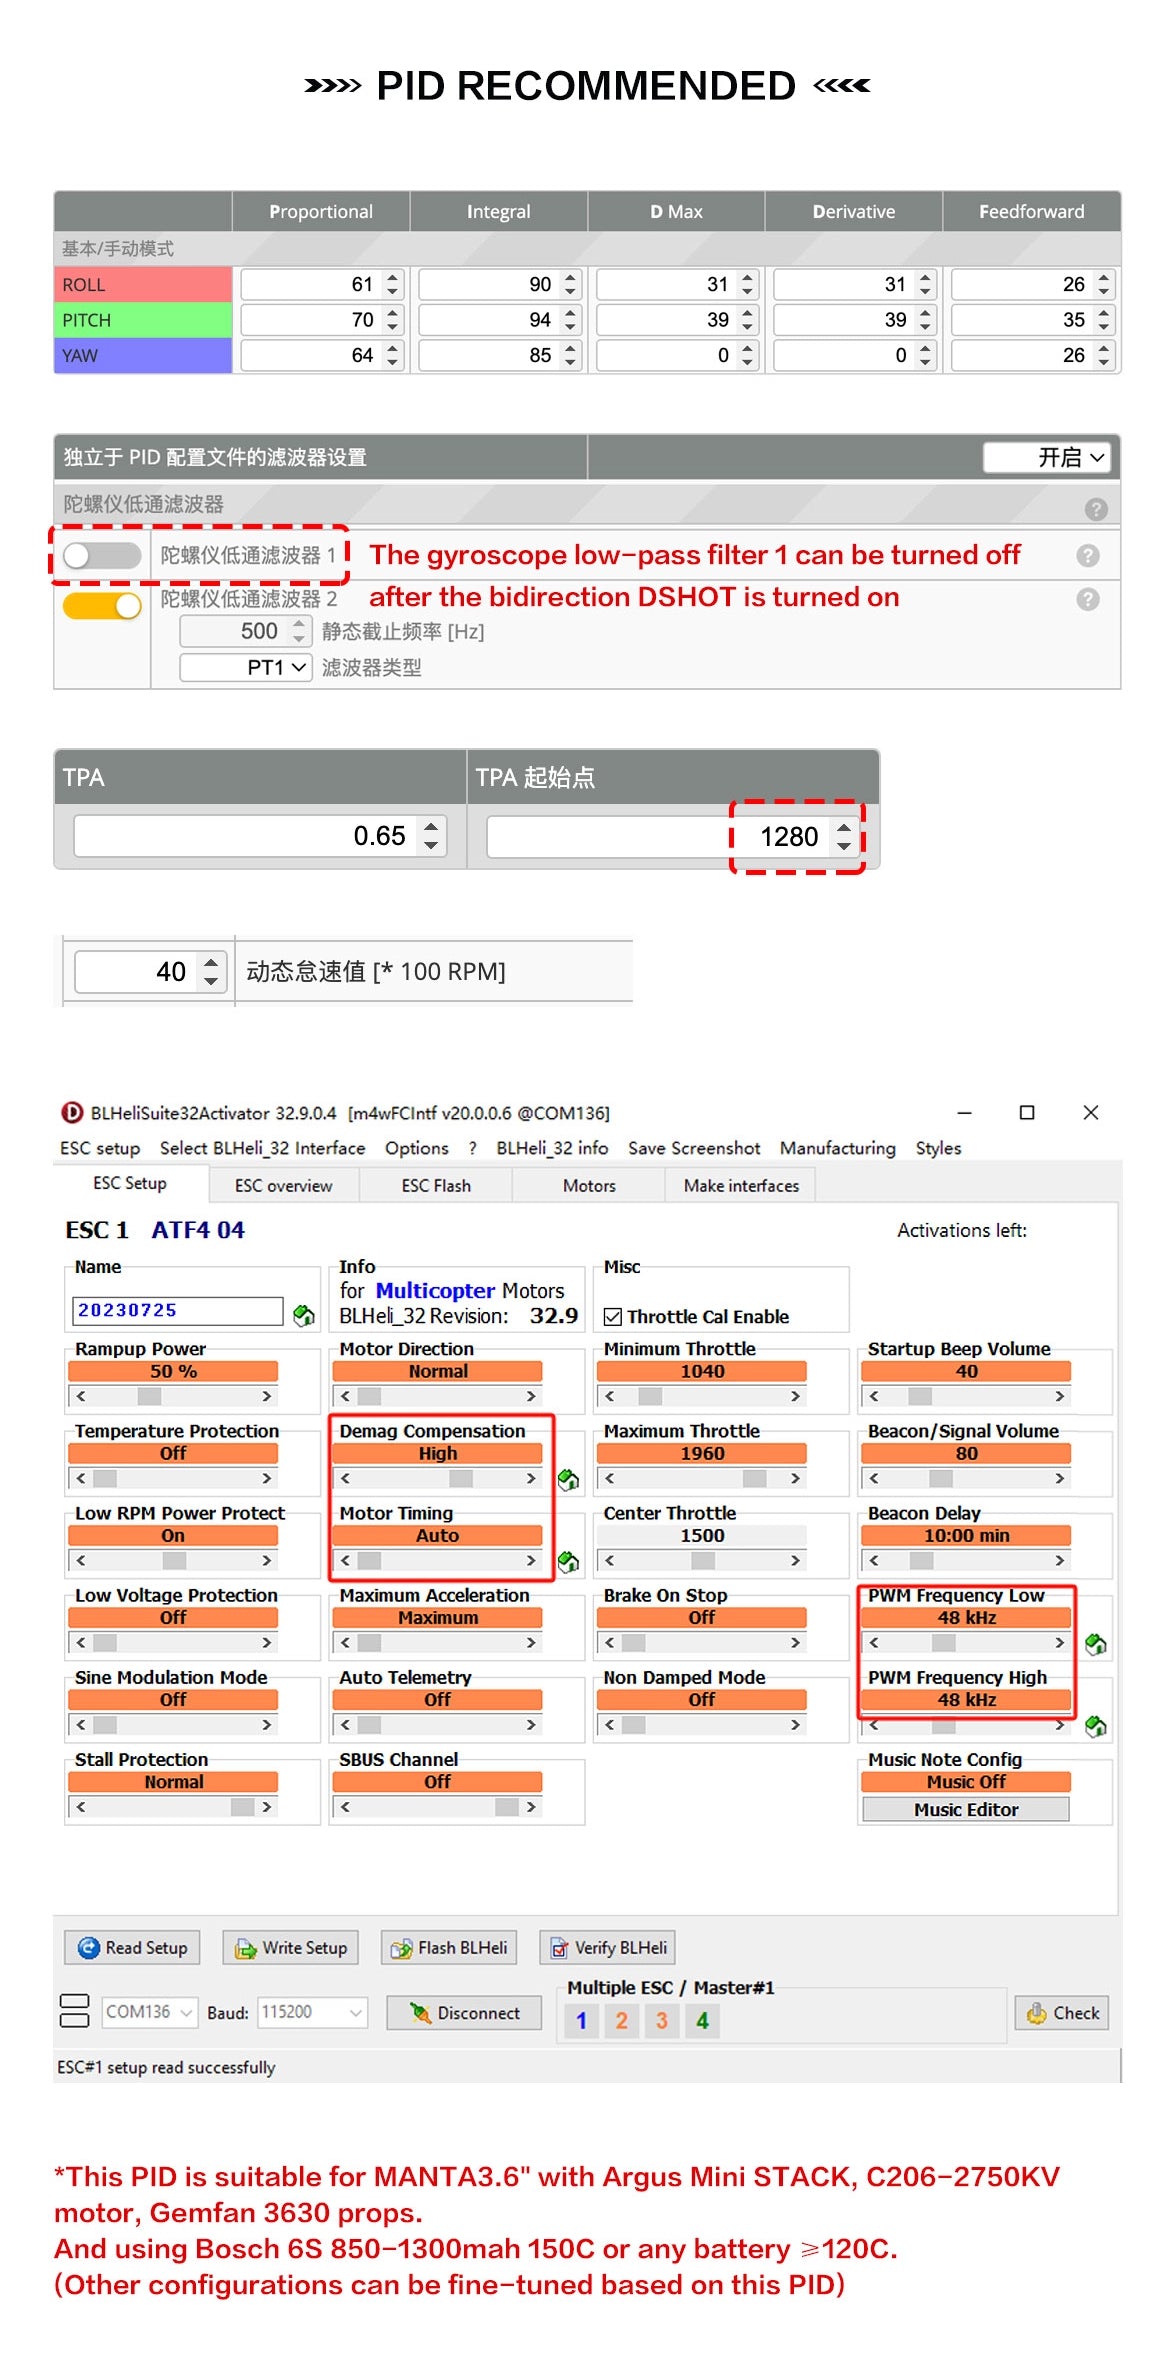
Task: Open the PT1 filter type dropdown
Action: coord(246,668)
